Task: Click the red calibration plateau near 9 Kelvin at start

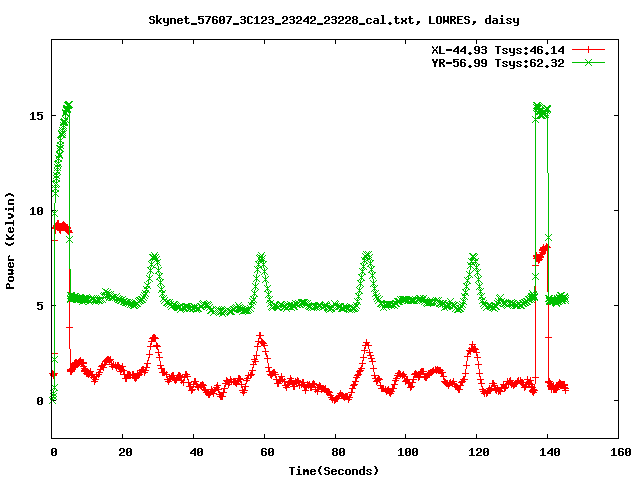Action: pos(62,228)
